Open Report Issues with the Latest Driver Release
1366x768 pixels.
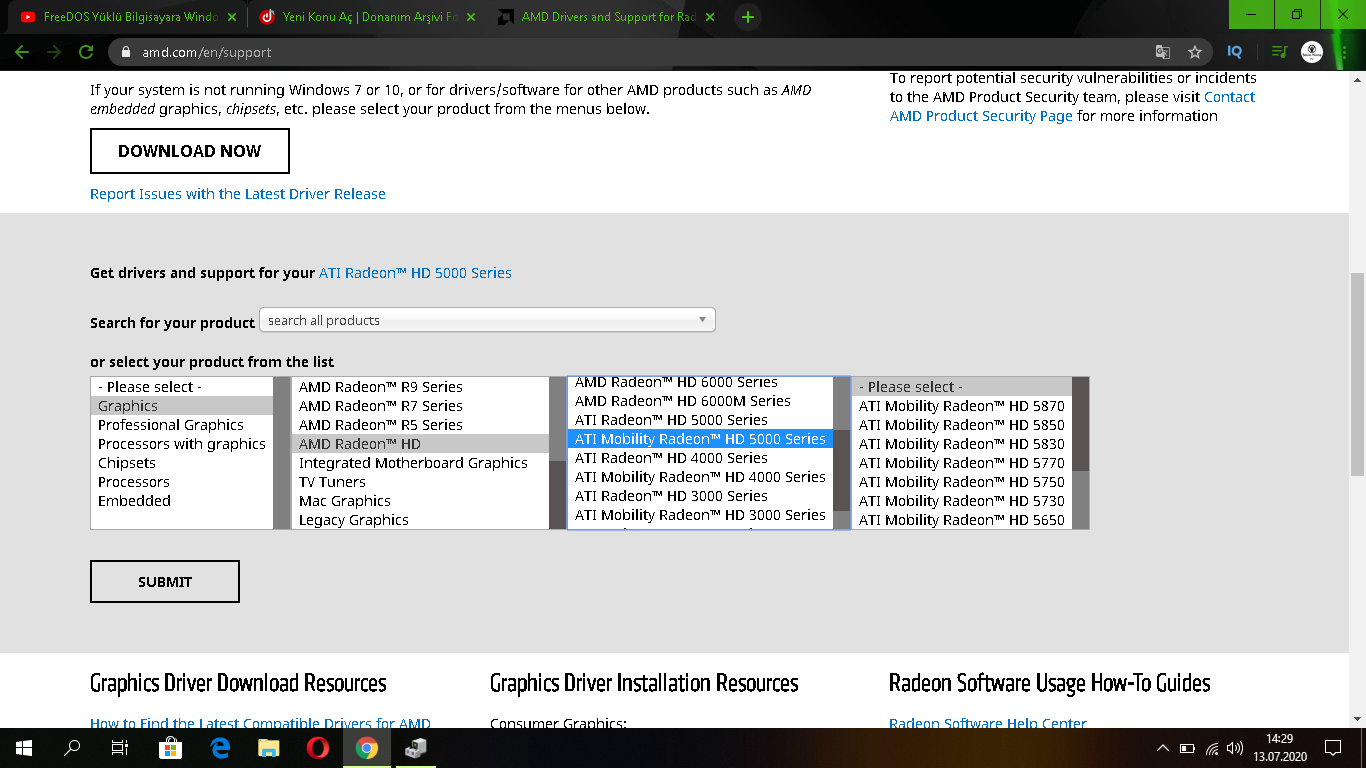[238, 194]
